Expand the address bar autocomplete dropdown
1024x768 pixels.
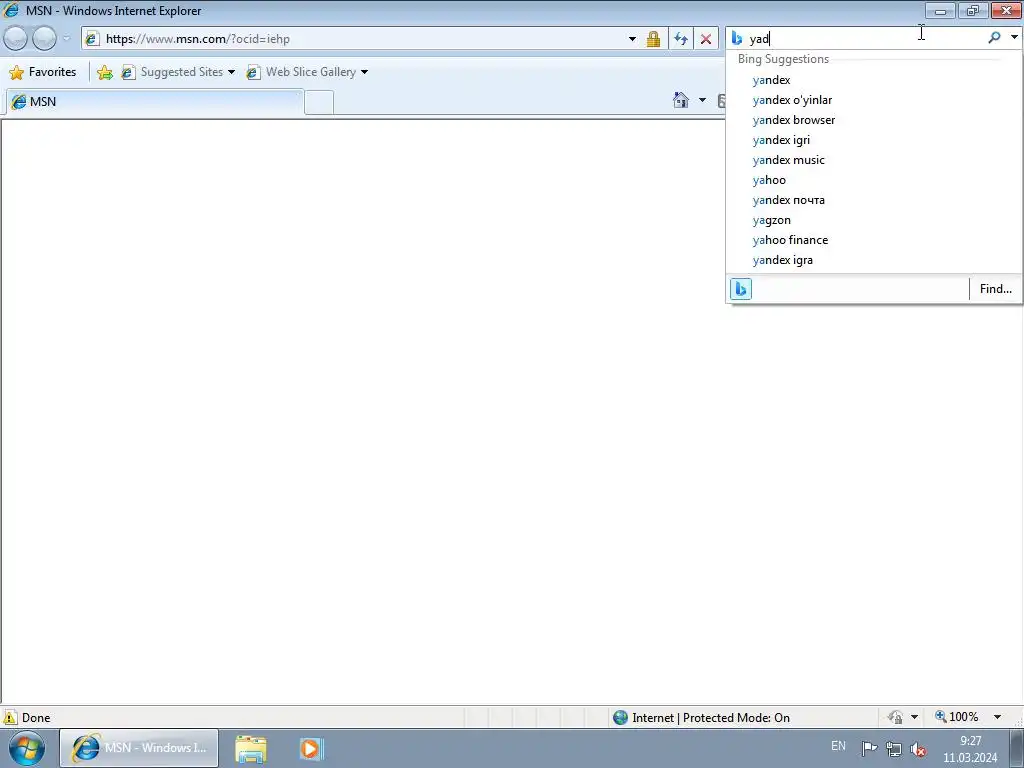point(632,39)
